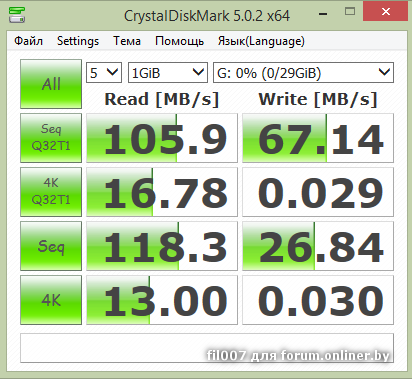
Task: Click the CrystalDiskMark app icon in title bar
Action: point(17,14)
